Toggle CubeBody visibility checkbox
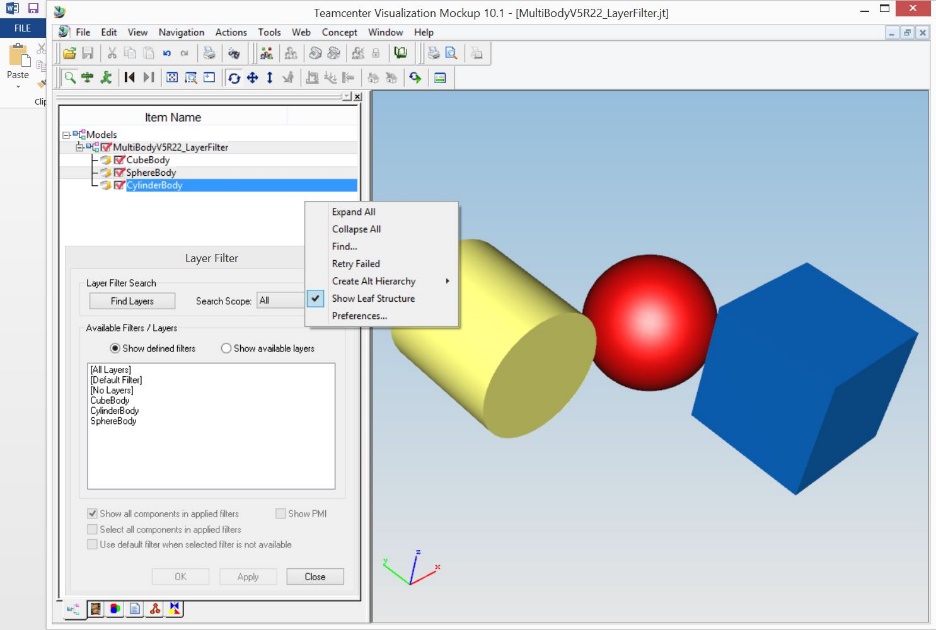Viewport: 936px width, 630px height. click(119, 160)
